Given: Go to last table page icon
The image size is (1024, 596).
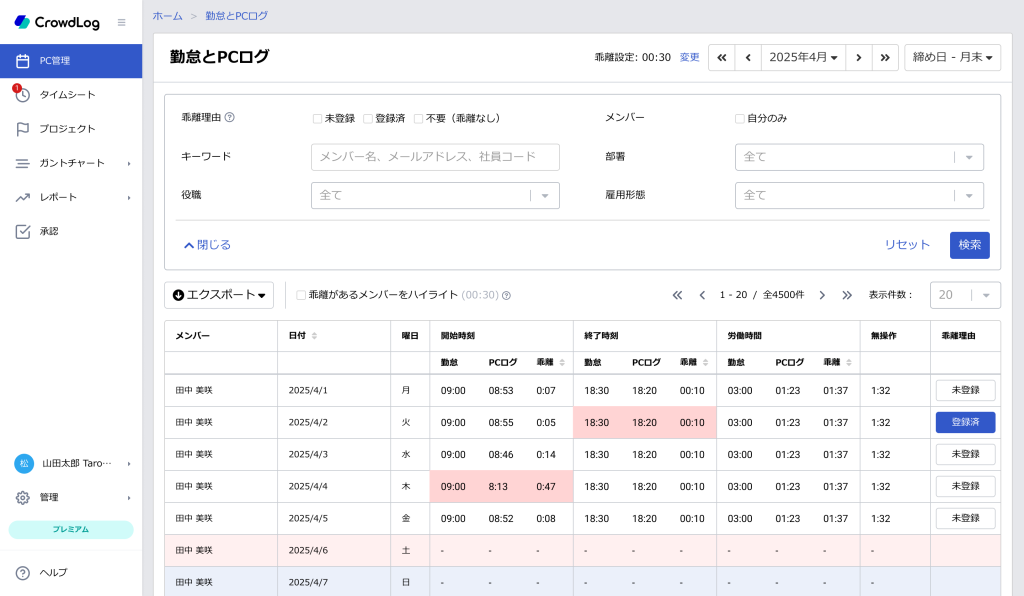Looking at the screenshot, I should [x=847, y=295].
